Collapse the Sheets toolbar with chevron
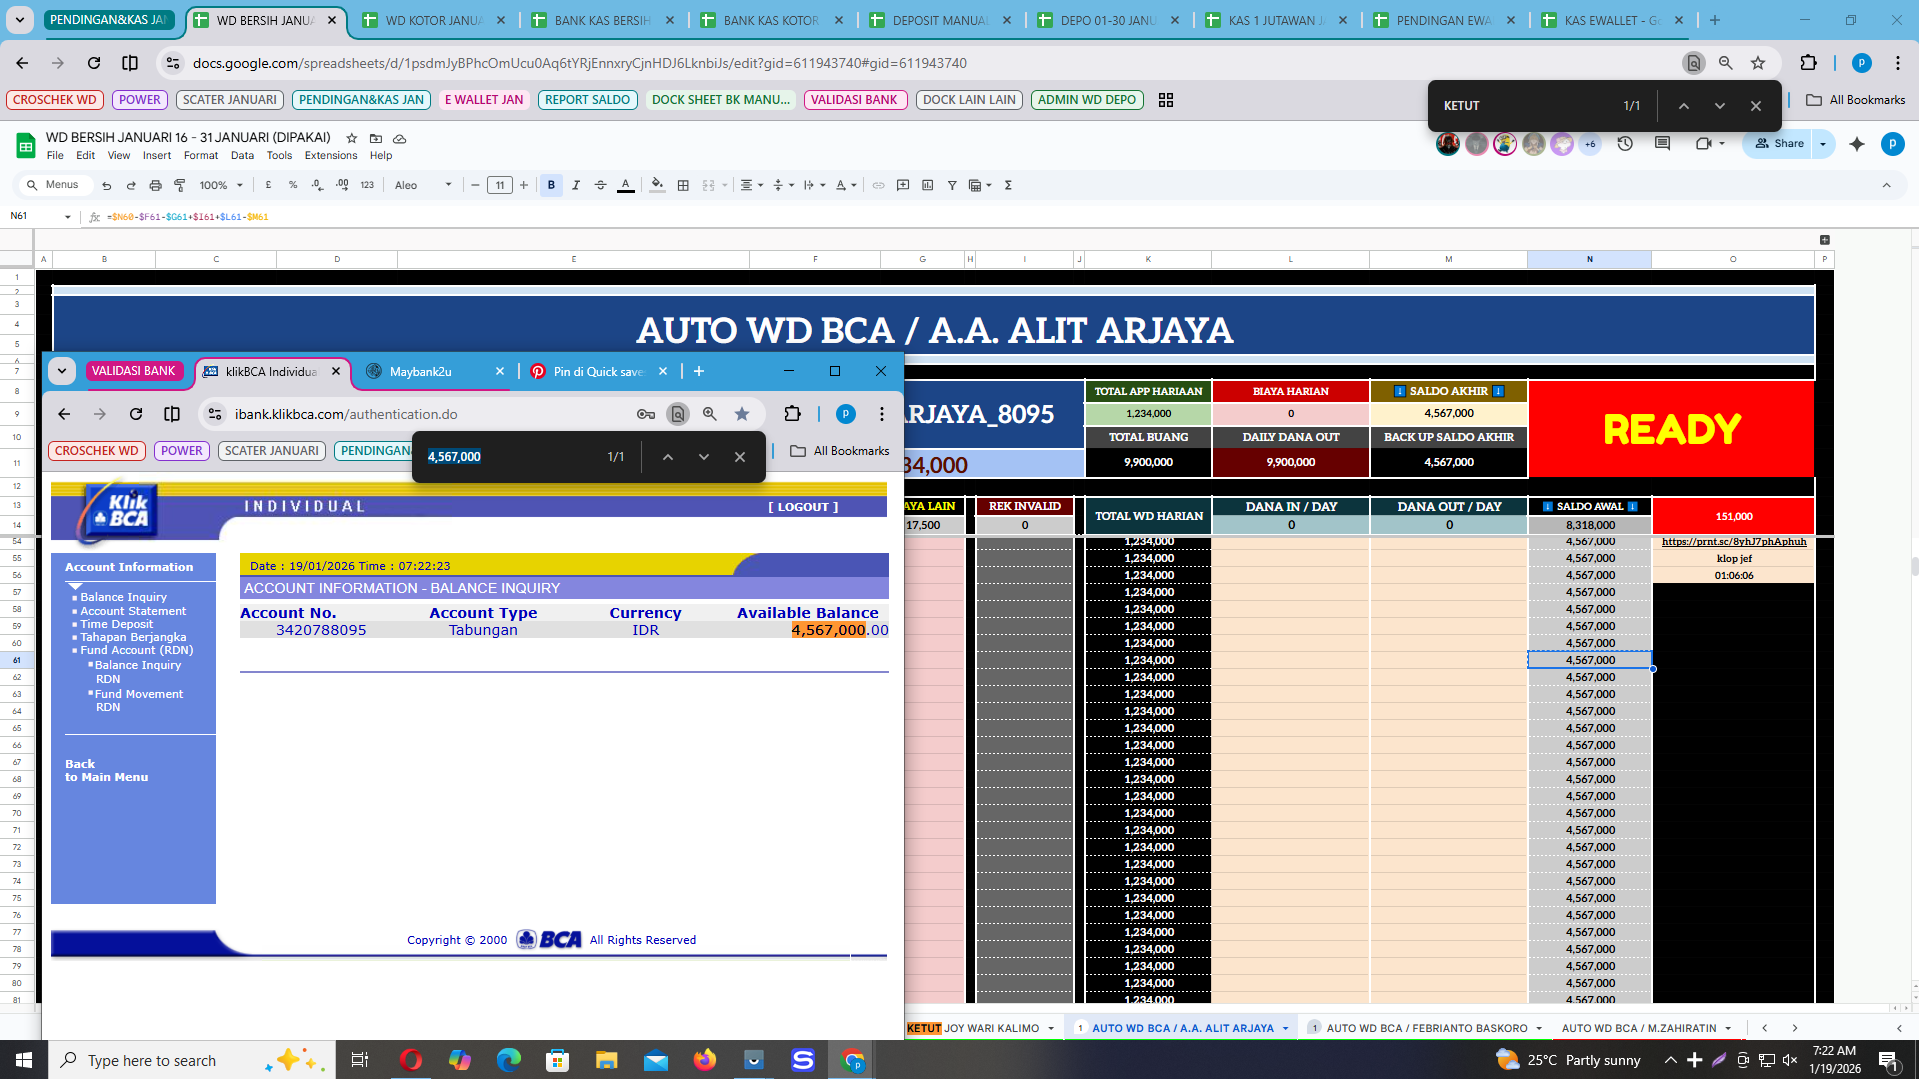Screen dimensions: 1919x1079 tap(1886, 185)
